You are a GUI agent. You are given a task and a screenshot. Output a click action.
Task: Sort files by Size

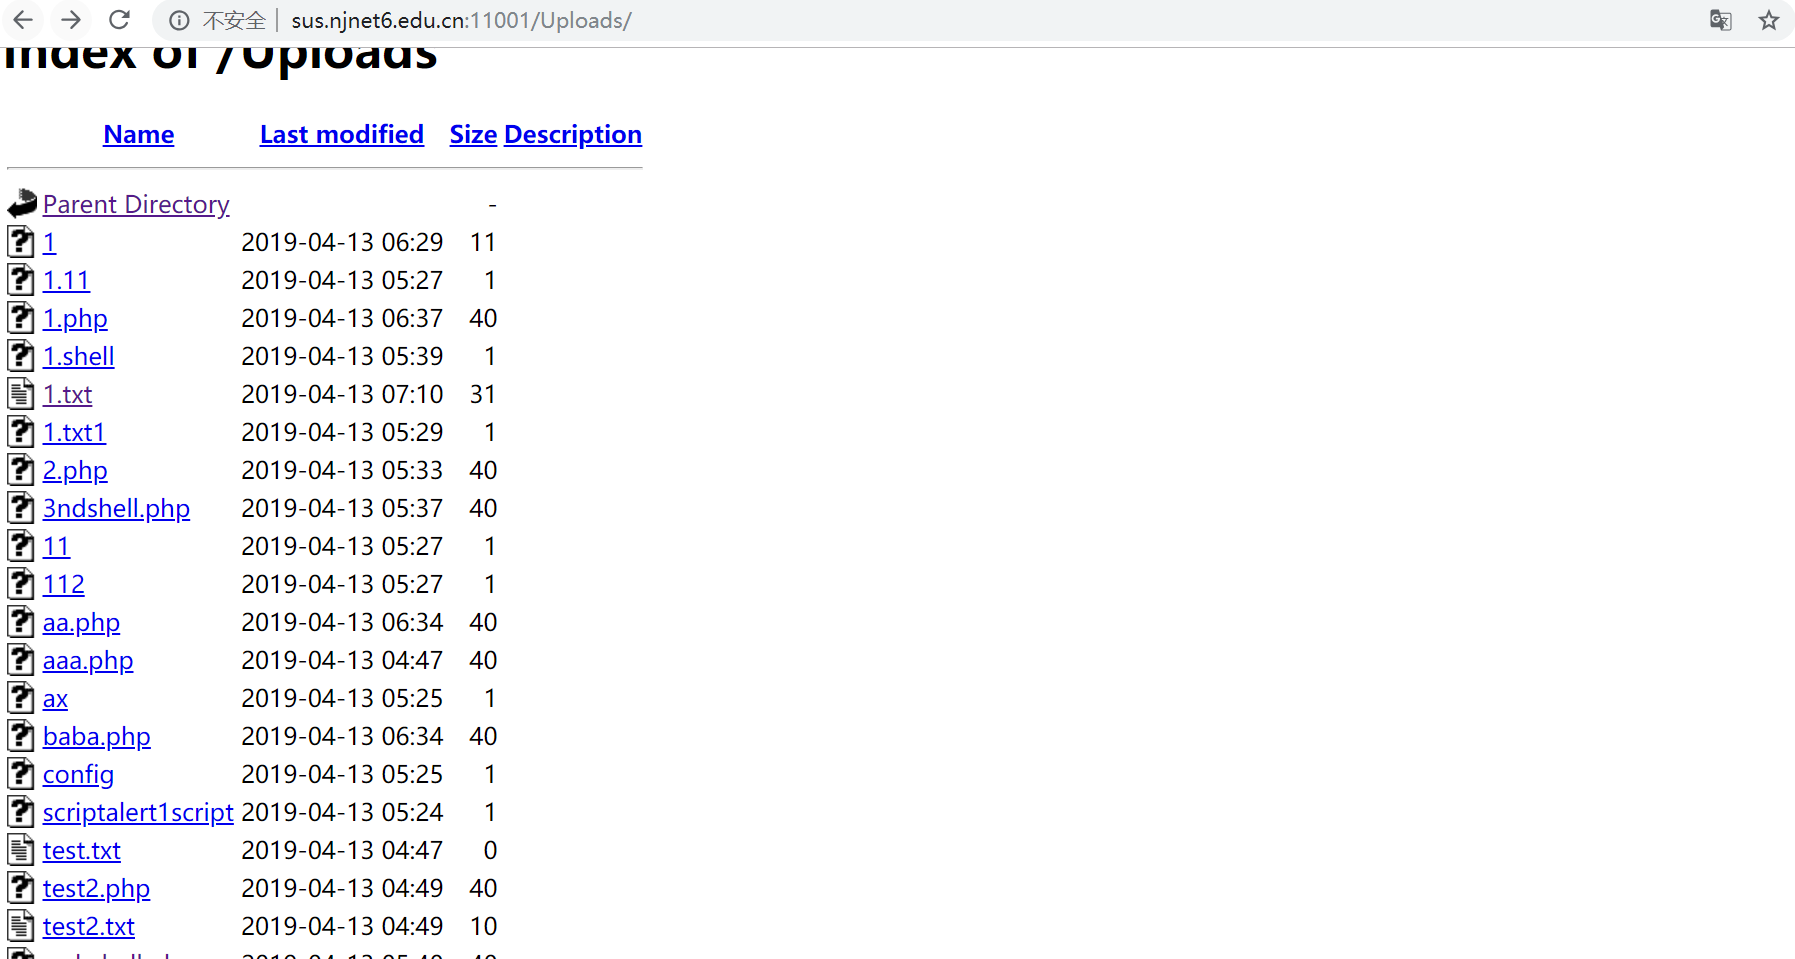[x=472, y=134]
